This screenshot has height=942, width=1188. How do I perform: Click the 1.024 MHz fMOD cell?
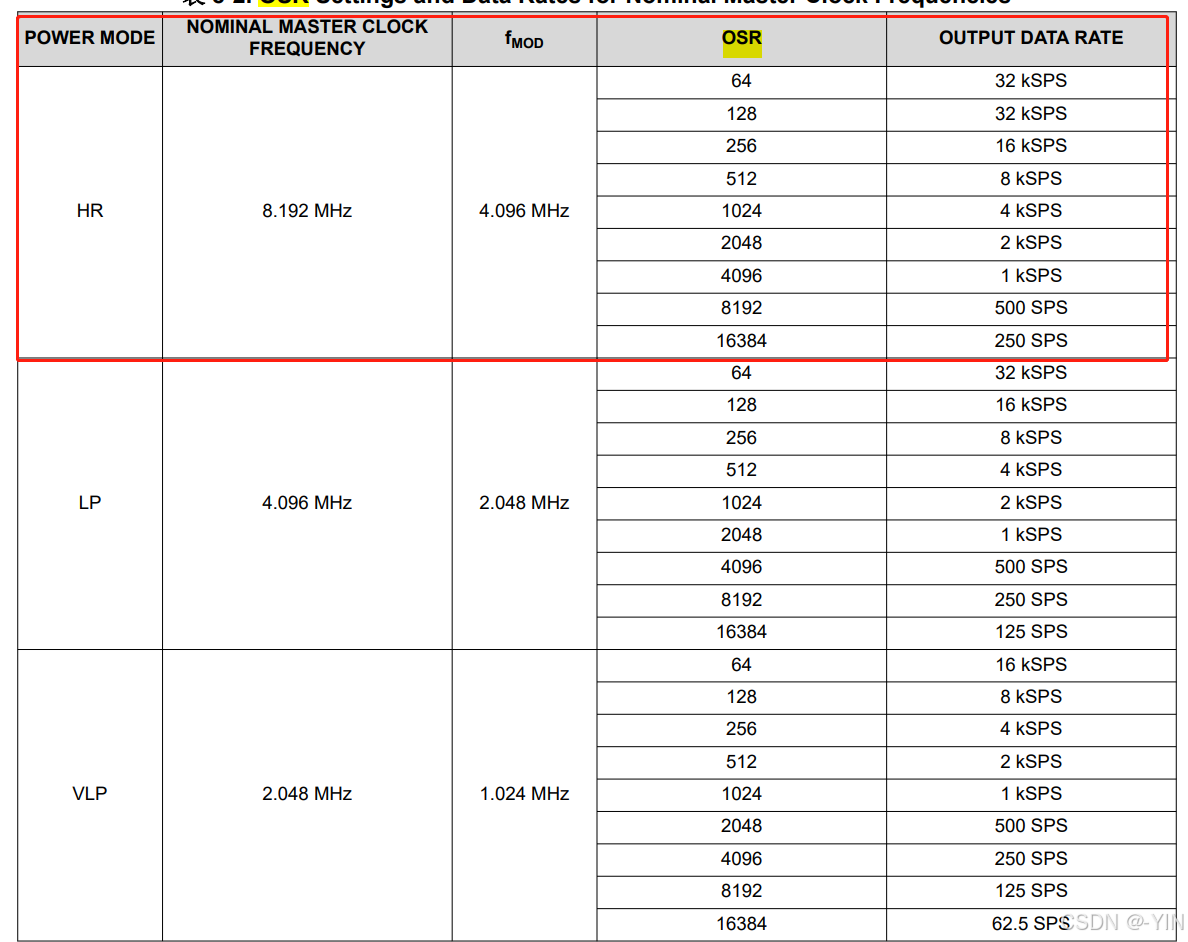coord(524,793)
